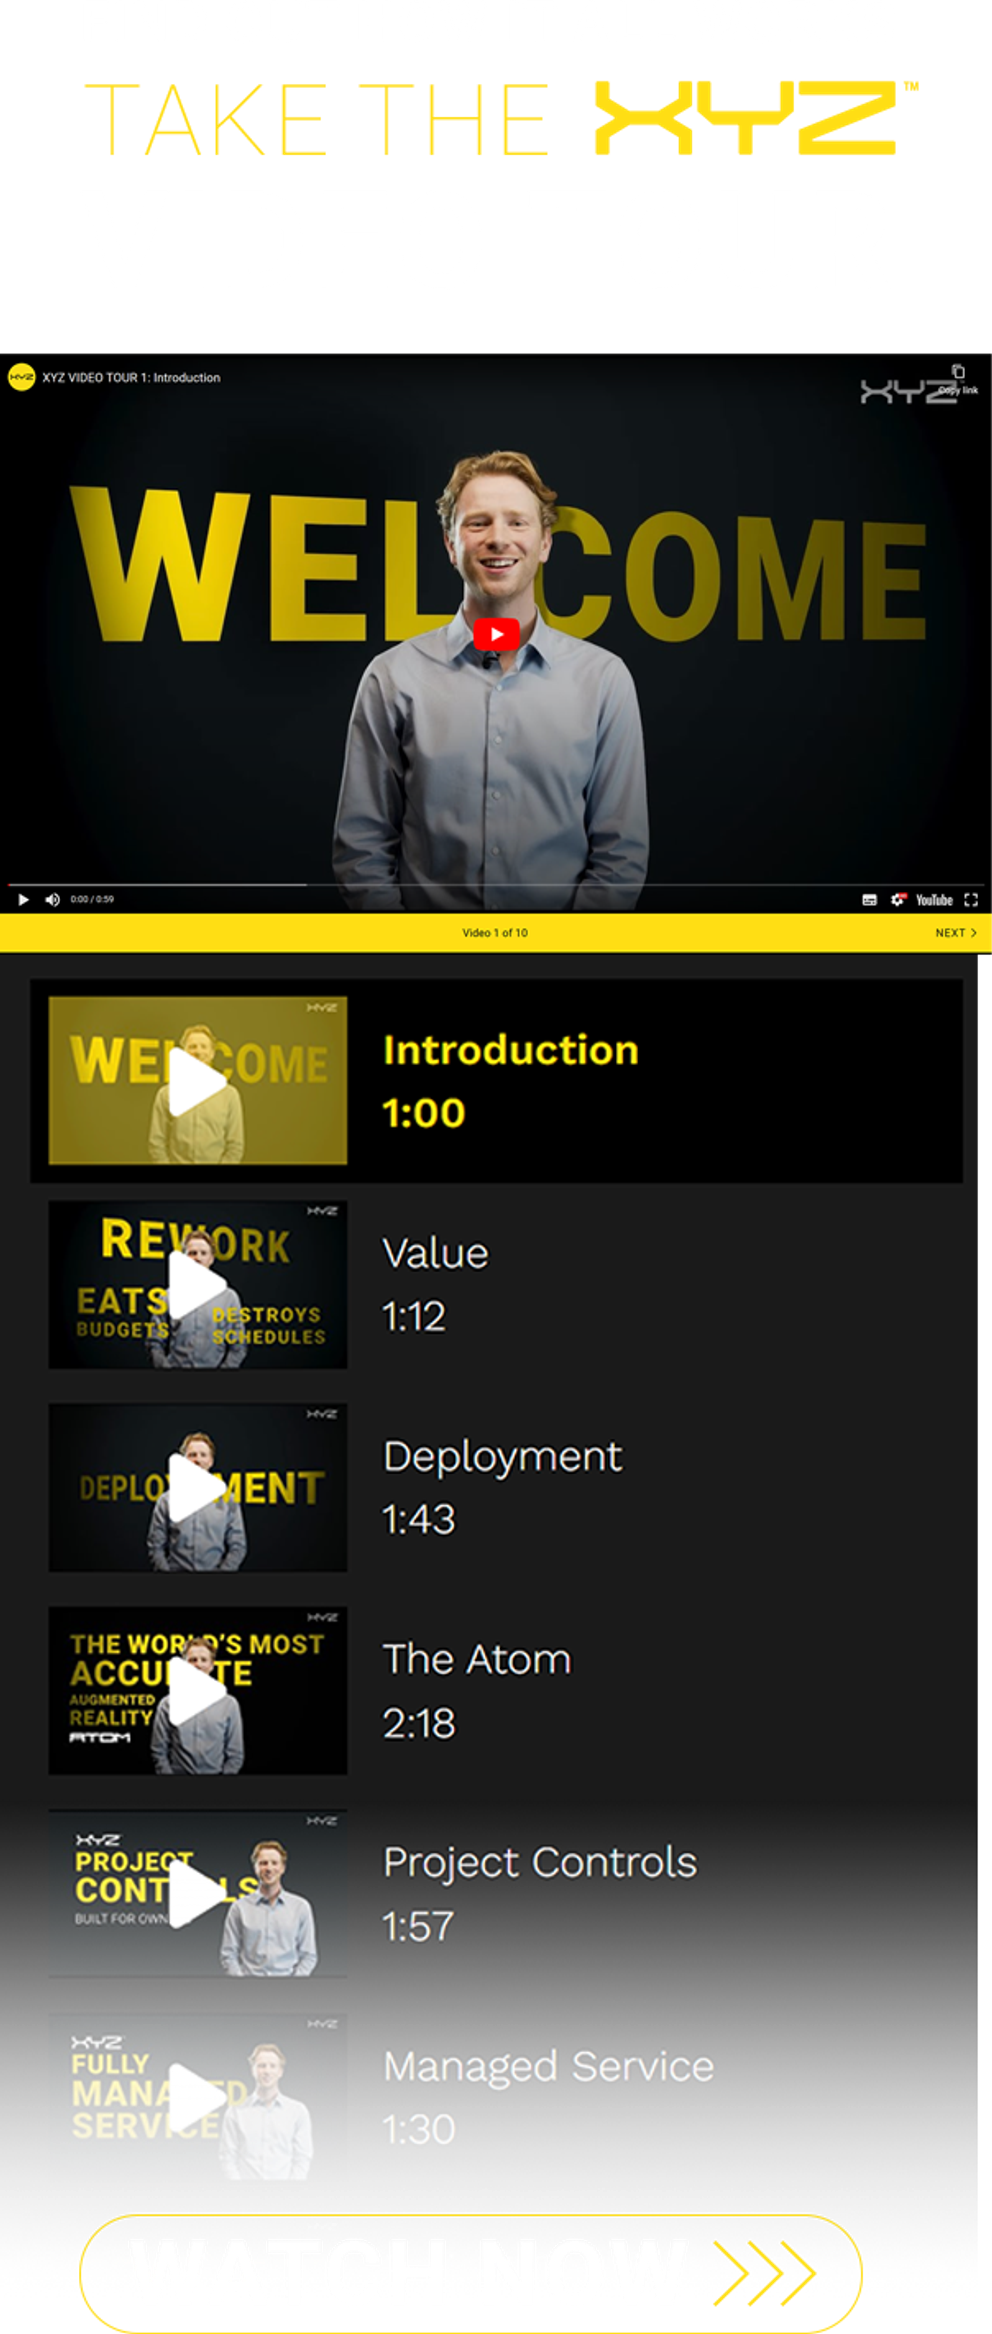Screen dimensions: 992x2334
Task: Click the video title XYZ VIDEO TOUR 1
Action: (131, 378)
